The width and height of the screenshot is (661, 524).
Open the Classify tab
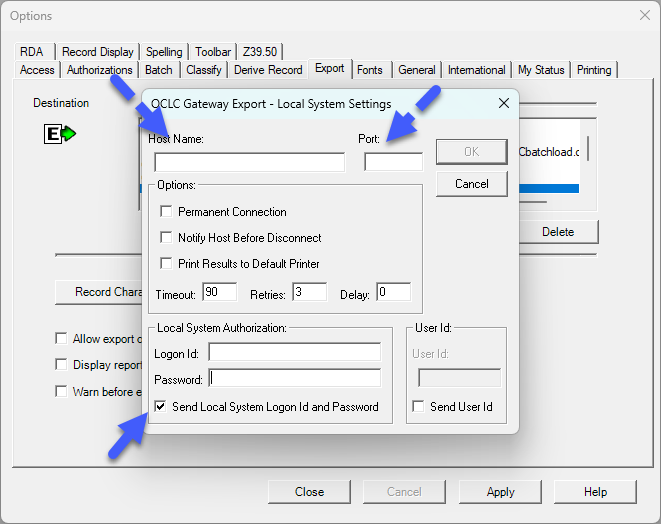[x=204, y=70]
